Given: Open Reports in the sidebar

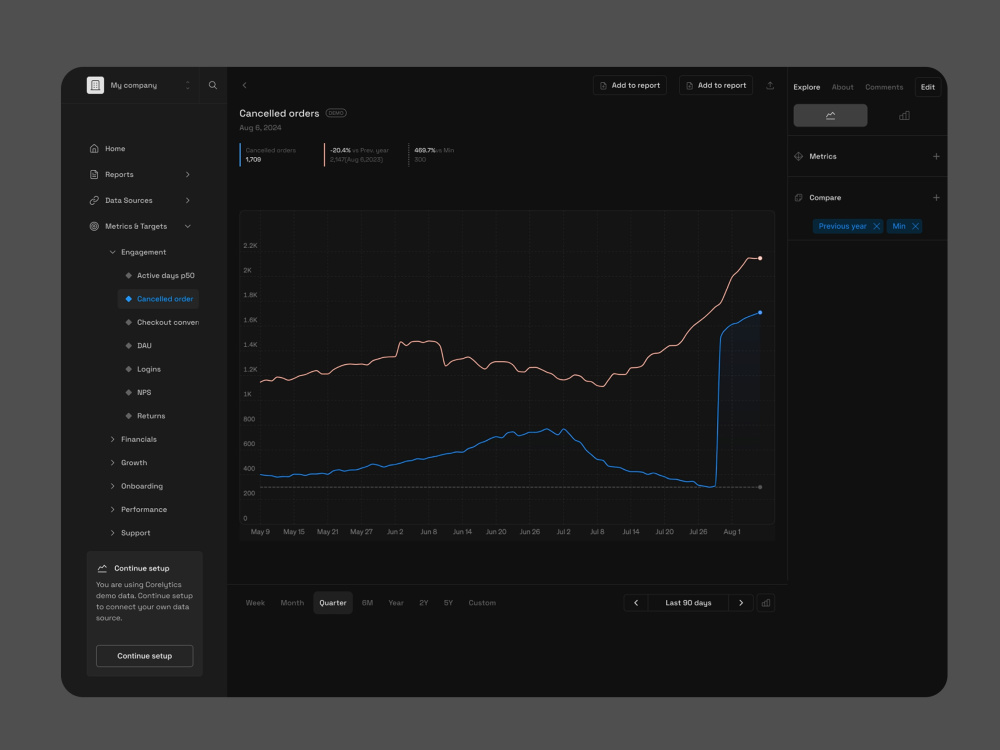Looking at the screenshot, I should pos(119,175).
